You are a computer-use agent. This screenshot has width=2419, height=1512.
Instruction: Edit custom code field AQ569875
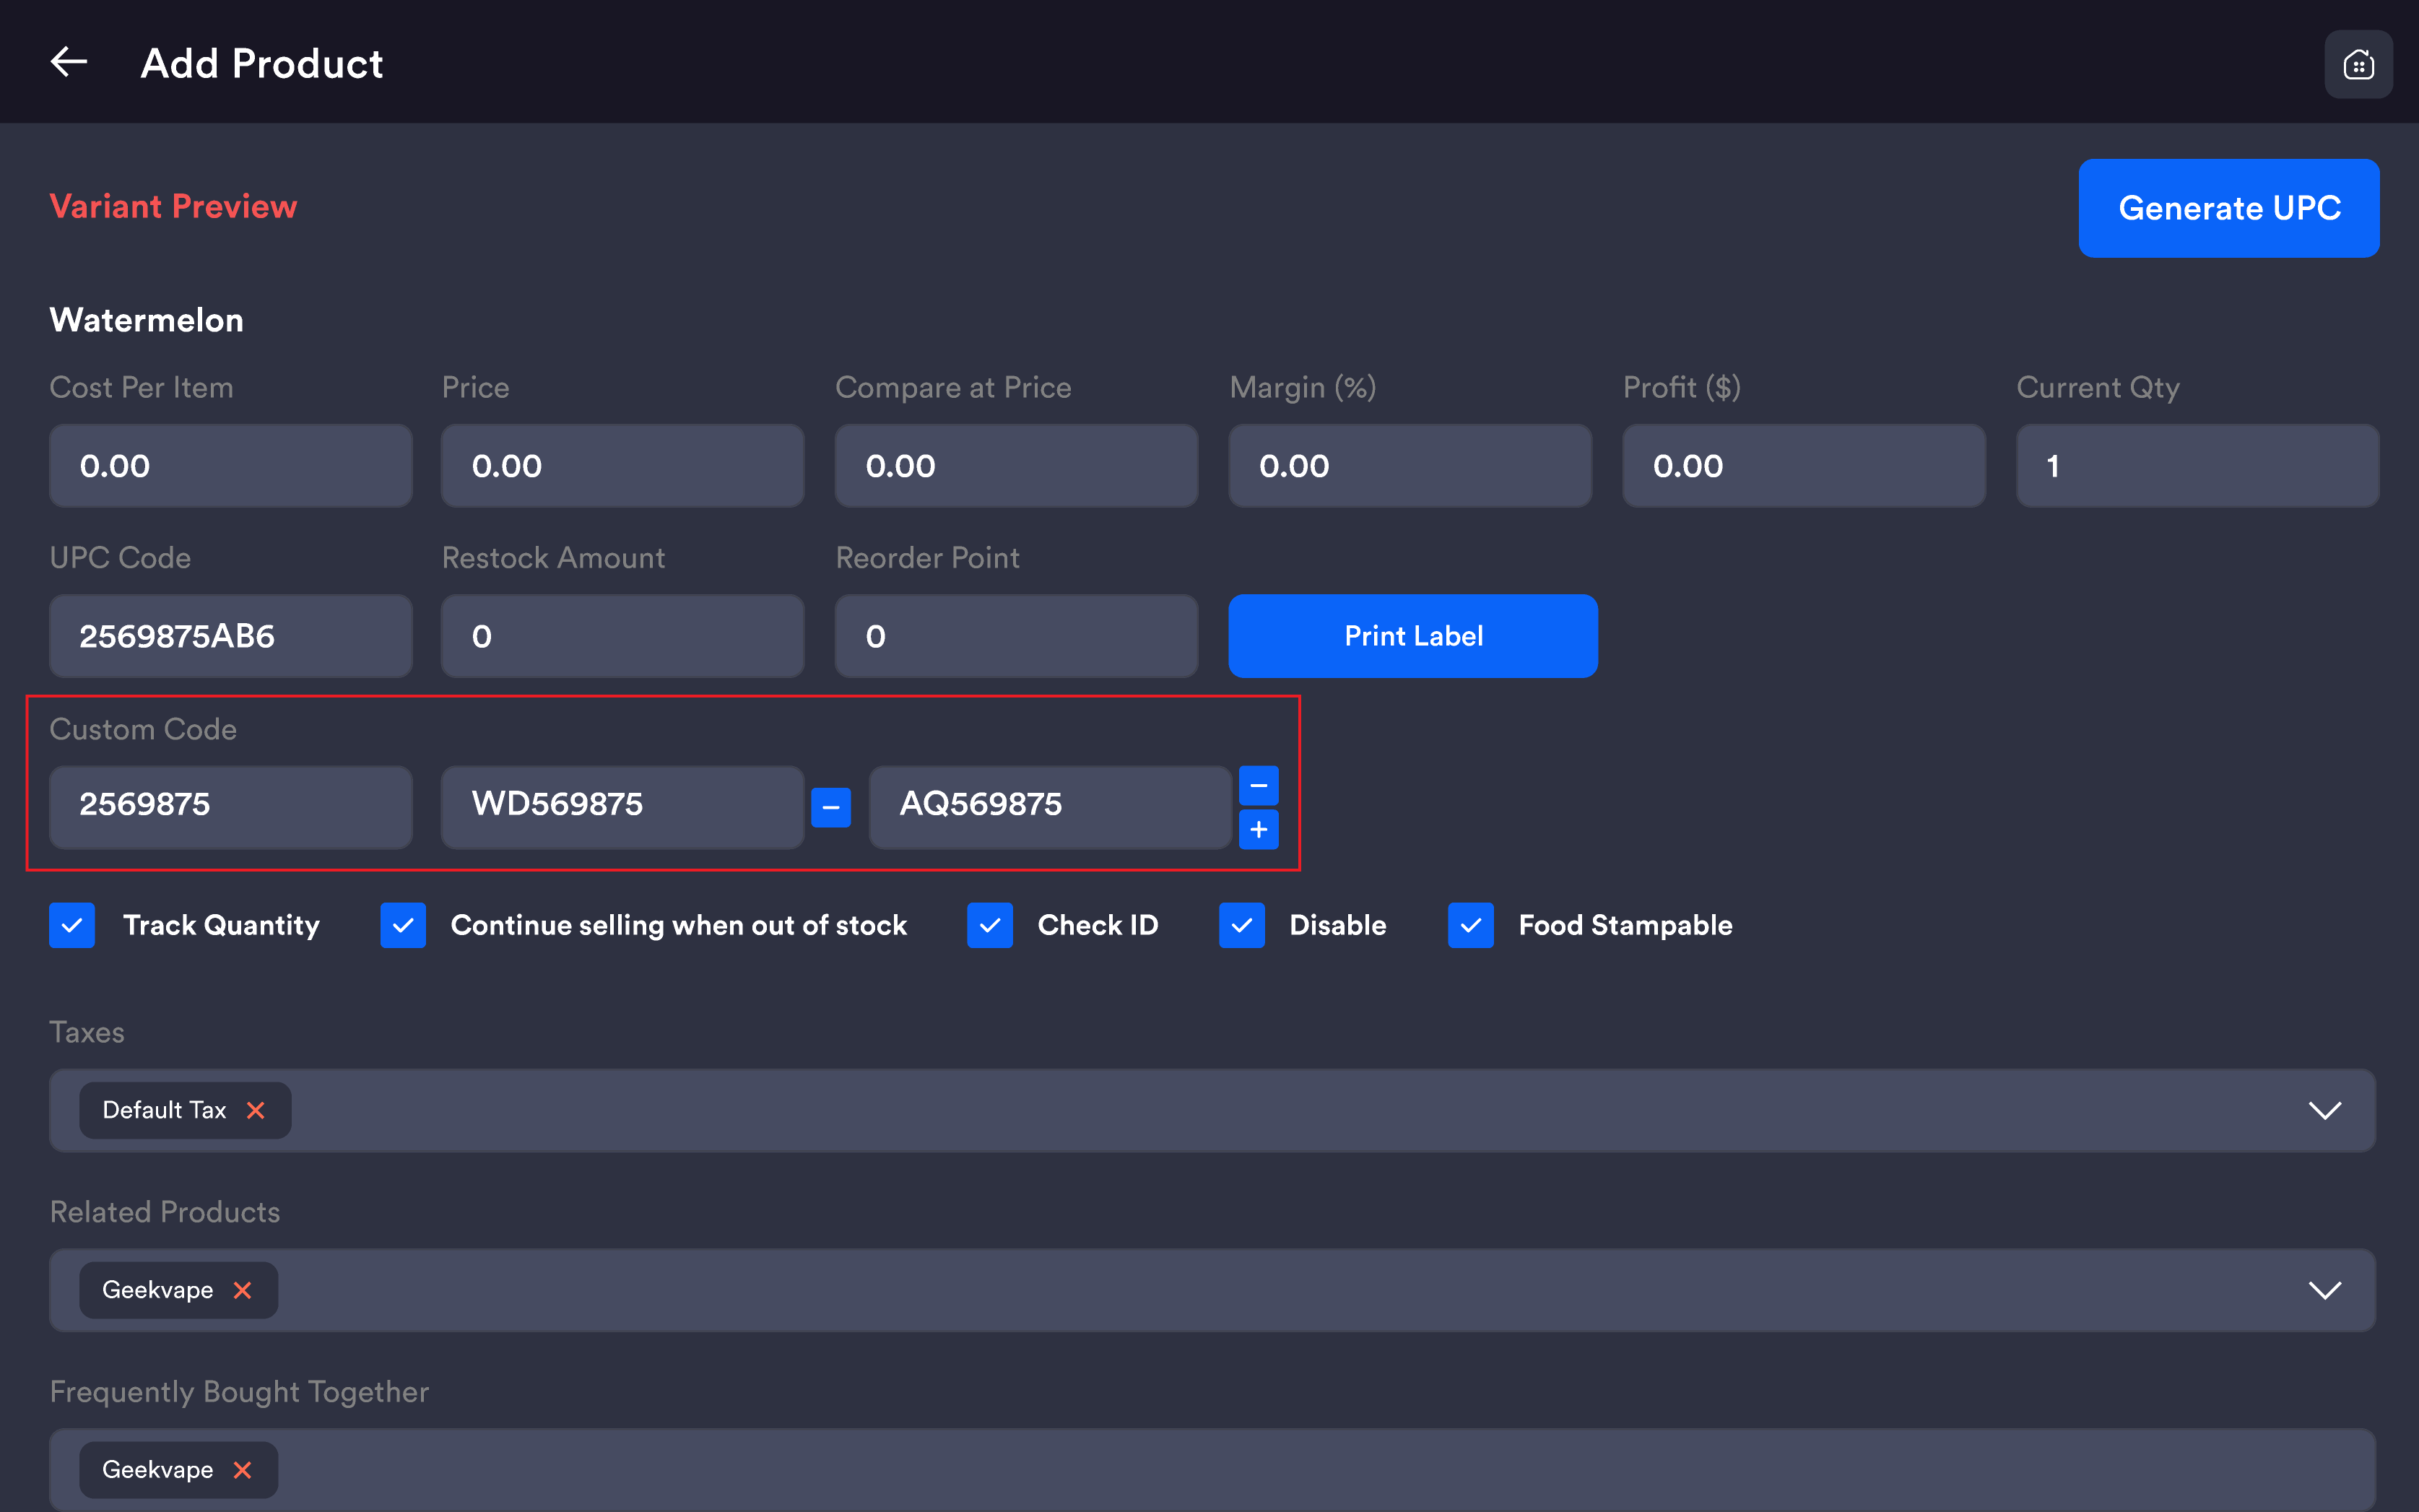[1051, 807]
